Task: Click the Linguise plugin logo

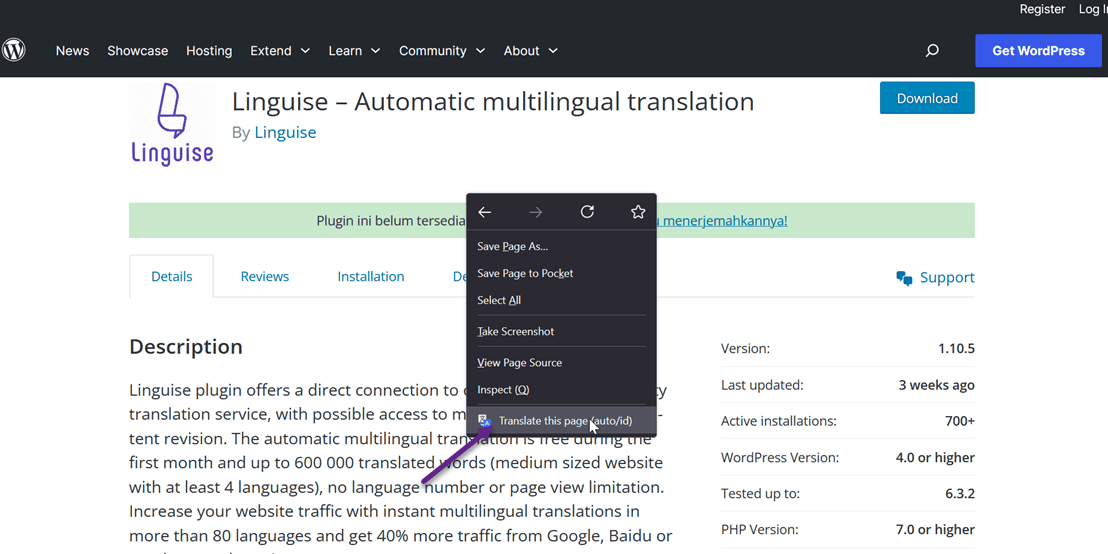Action: tap(172, 124)
